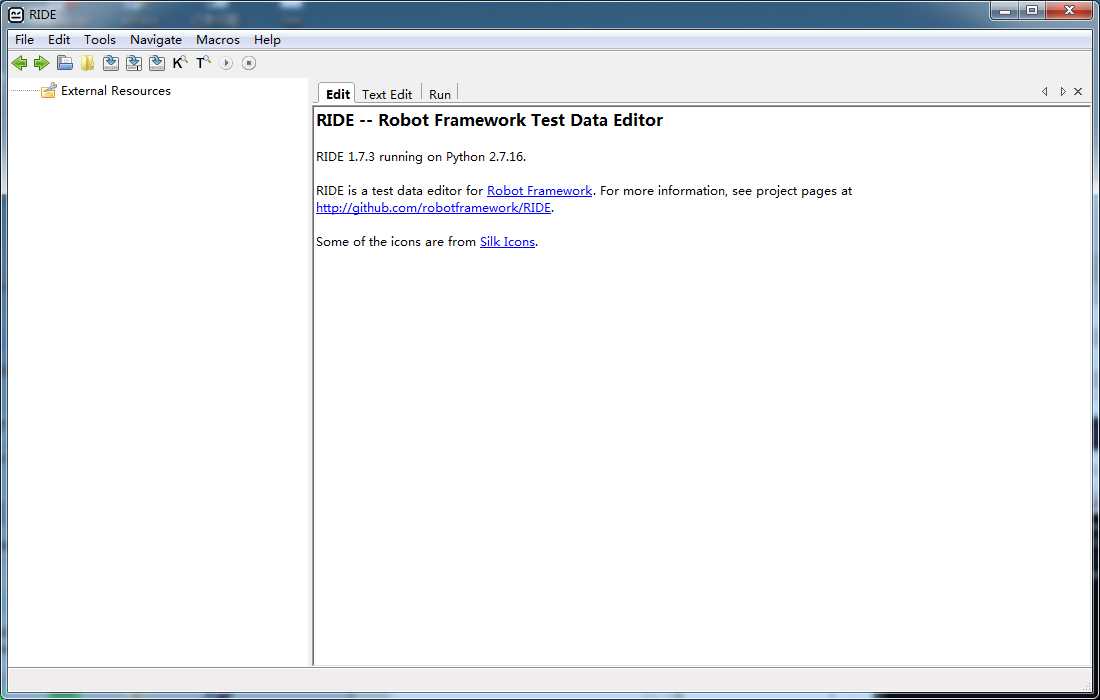Follow the Silk Icons link
The image size is (1100, 700).
point(507,241)
